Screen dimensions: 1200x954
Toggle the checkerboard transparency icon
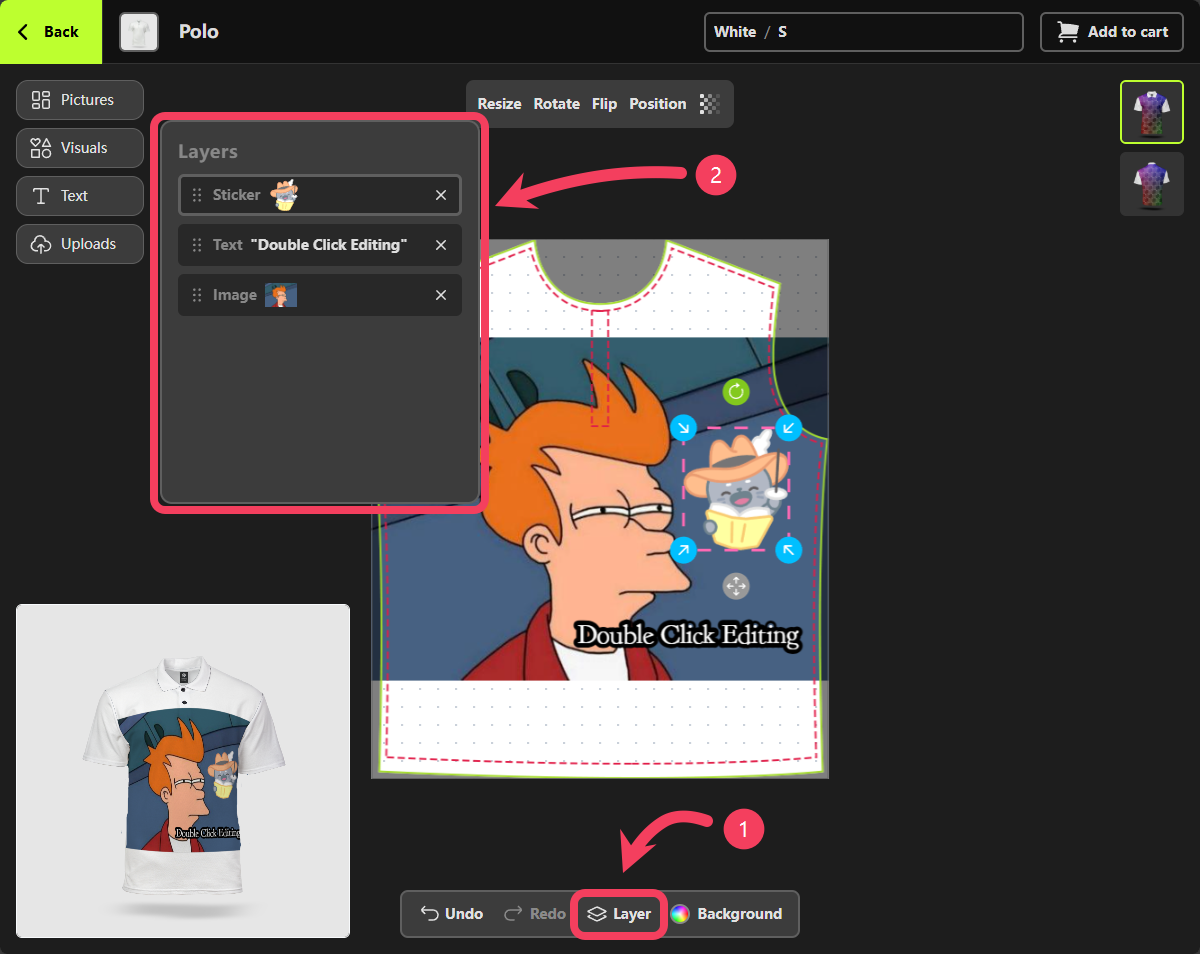click(710, 103)
